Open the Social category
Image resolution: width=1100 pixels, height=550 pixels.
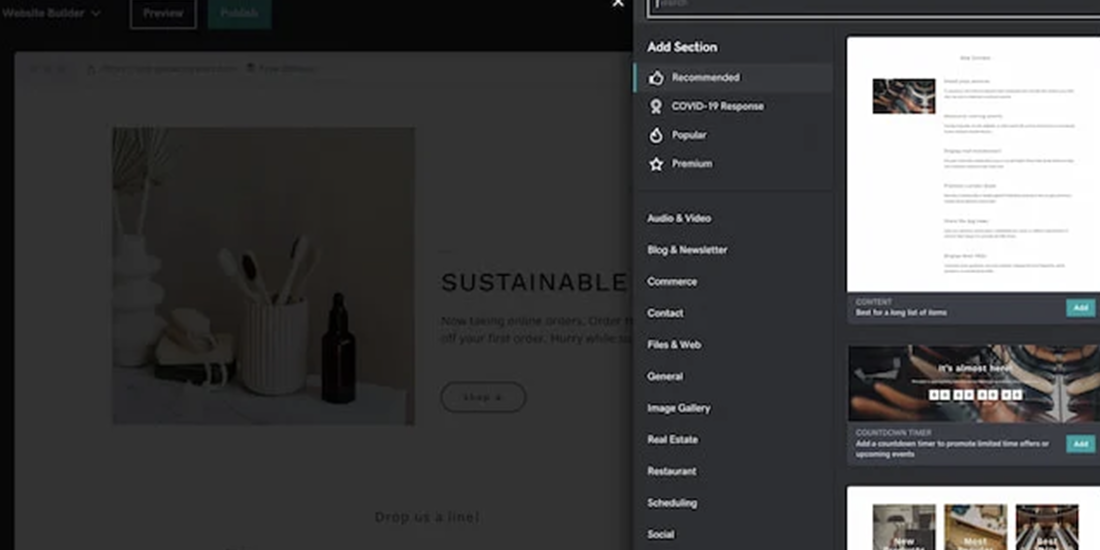pos(661,534)
